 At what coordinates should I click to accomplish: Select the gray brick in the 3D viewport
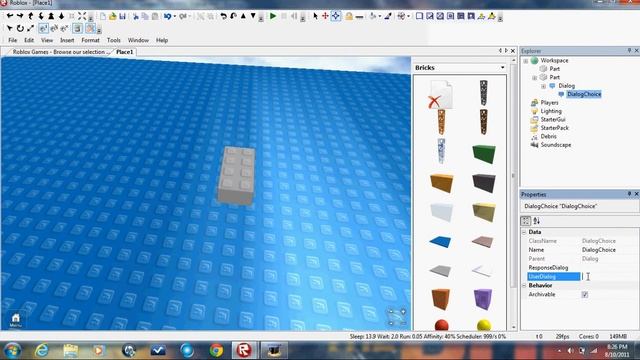click(236, 176)
